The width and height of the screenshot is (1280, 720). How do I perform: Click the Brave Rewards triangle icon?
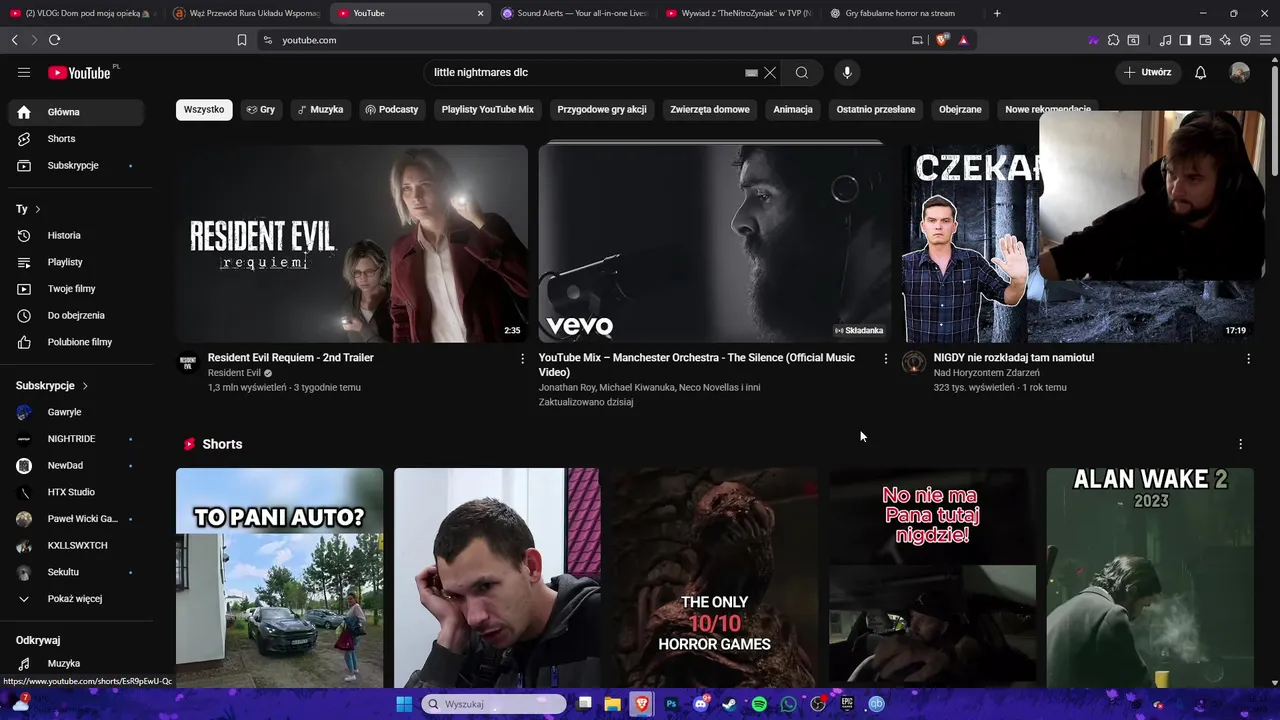tap(963, 40)
